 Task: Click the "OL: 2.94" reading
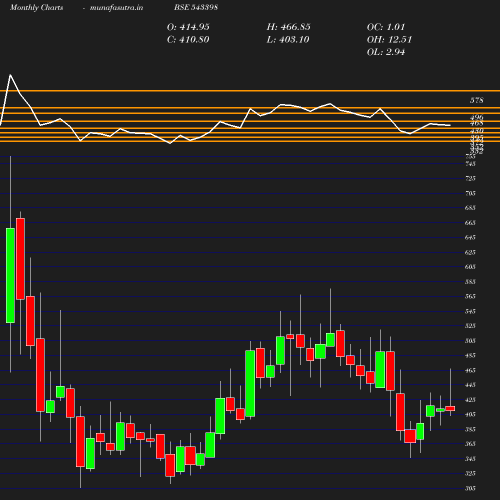tap(386, 52)
